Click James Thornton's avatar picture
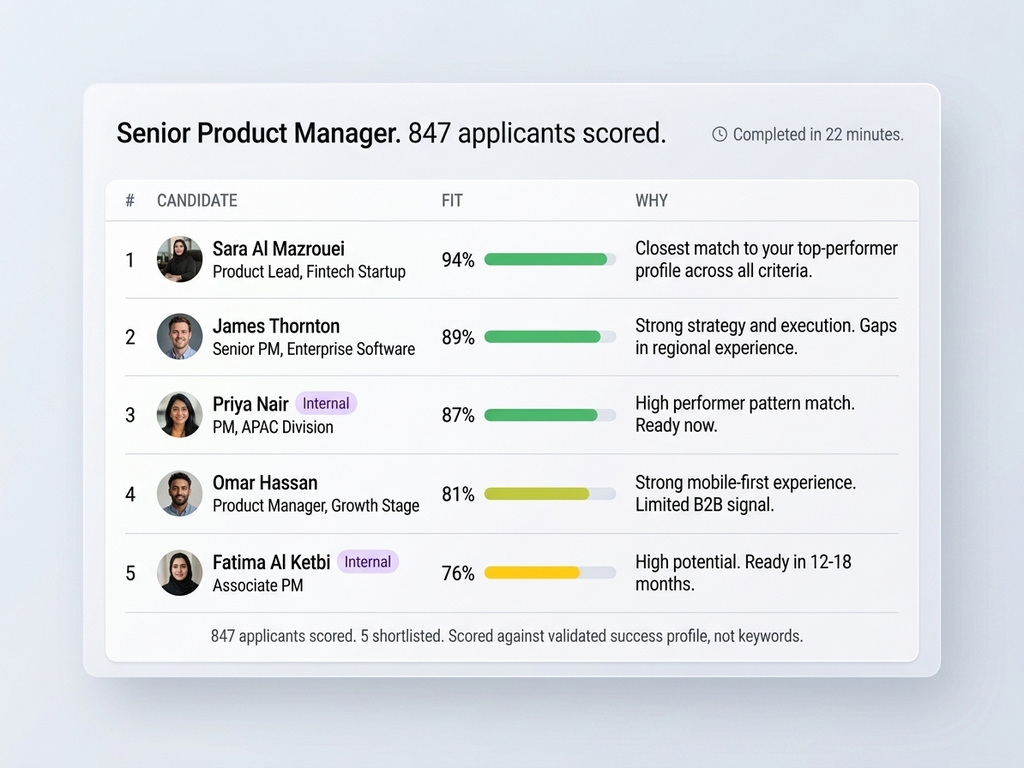 [180, 337]
